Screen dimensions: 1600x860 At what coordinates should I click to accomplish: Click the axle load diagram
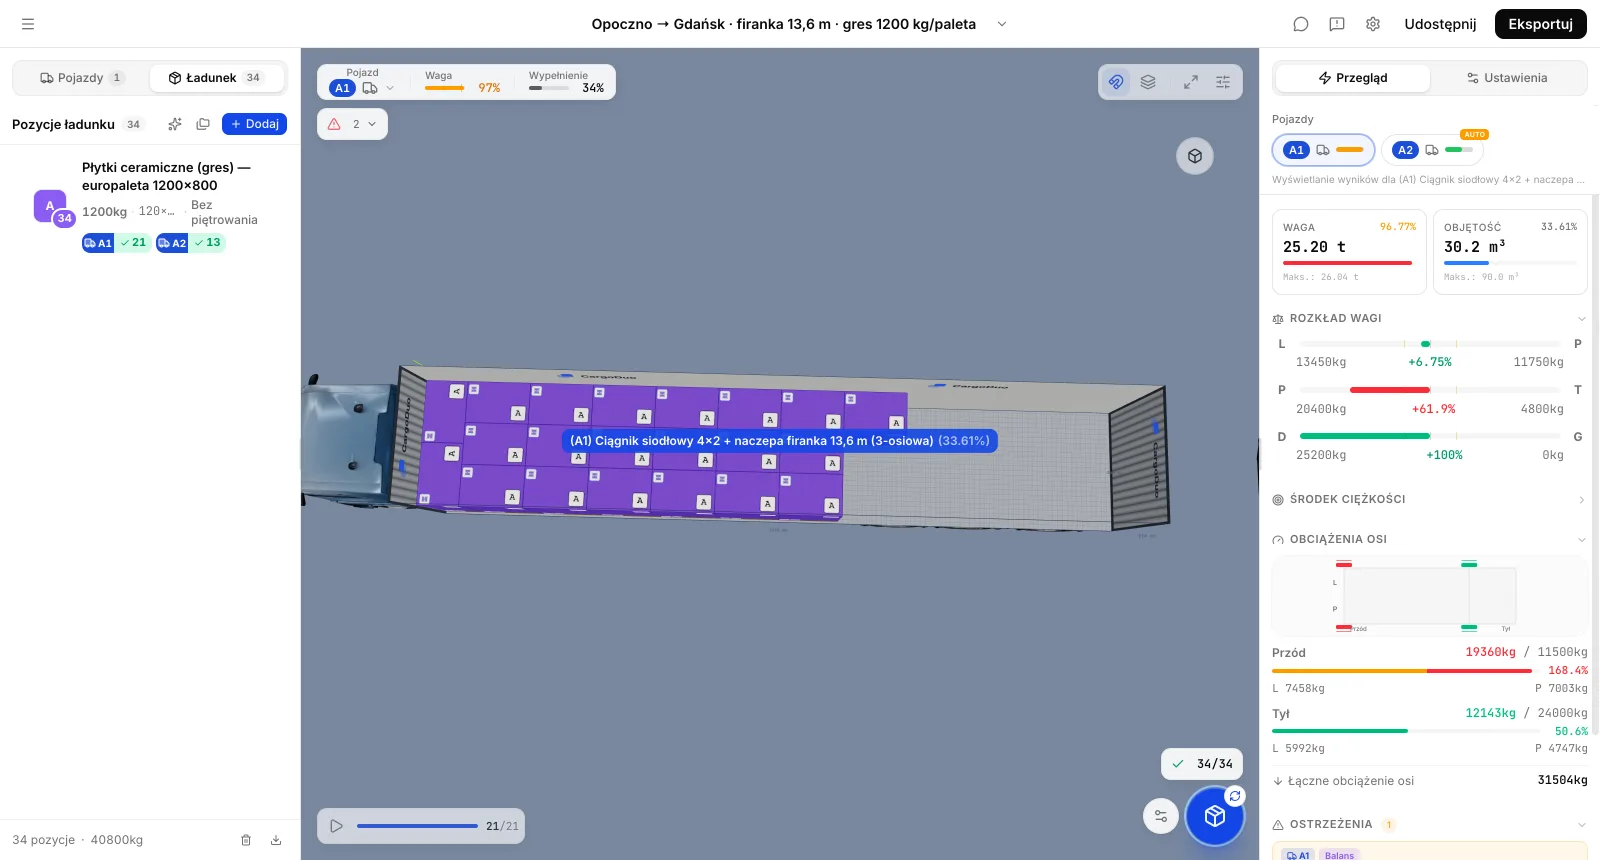[x=1429, y=596]
